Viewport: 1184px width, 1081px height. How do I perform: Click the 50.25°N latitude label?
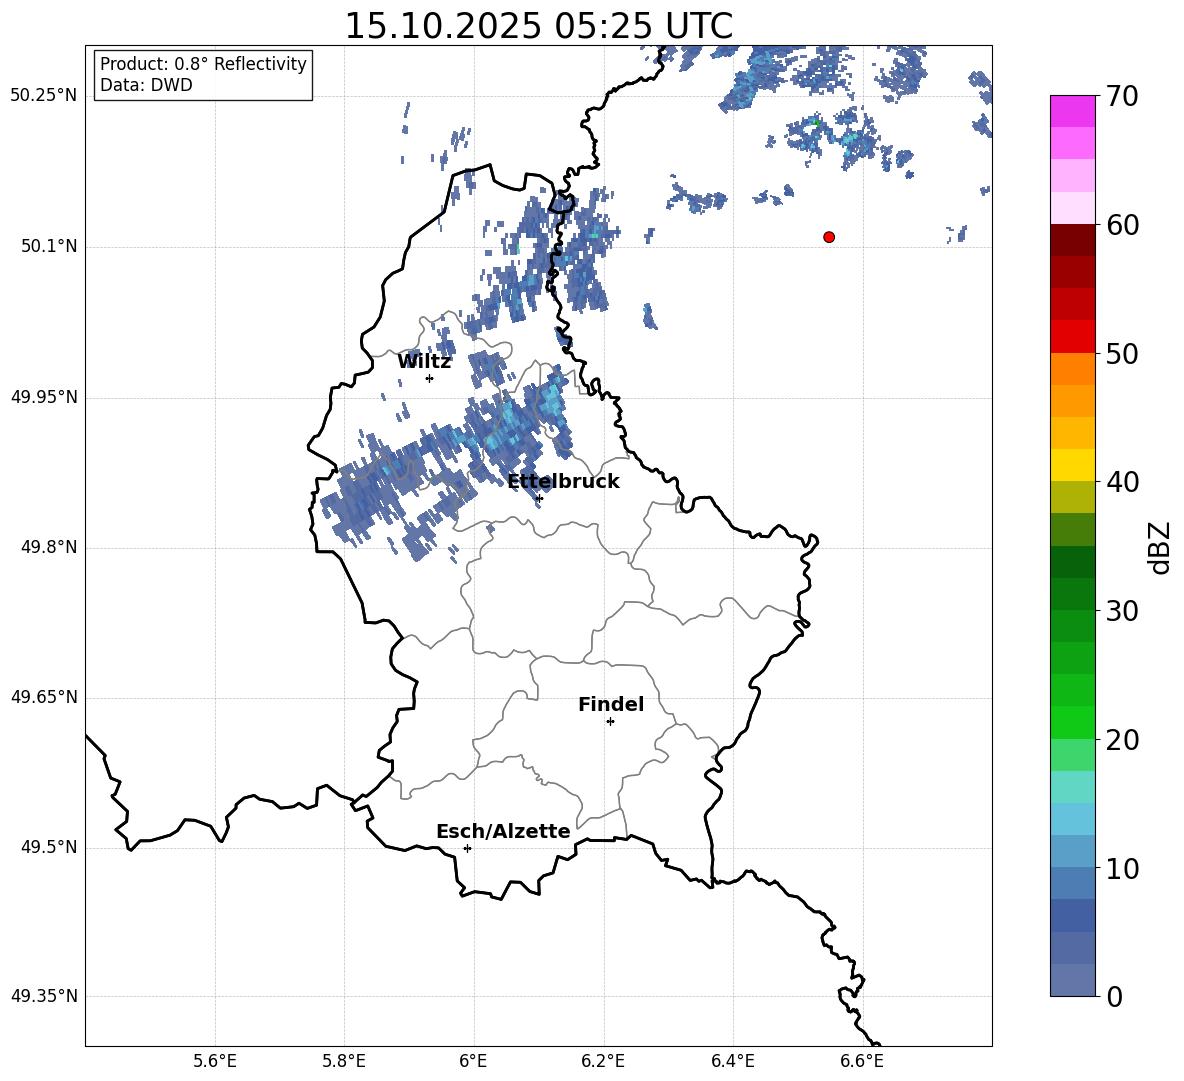(x=44, y=96)
